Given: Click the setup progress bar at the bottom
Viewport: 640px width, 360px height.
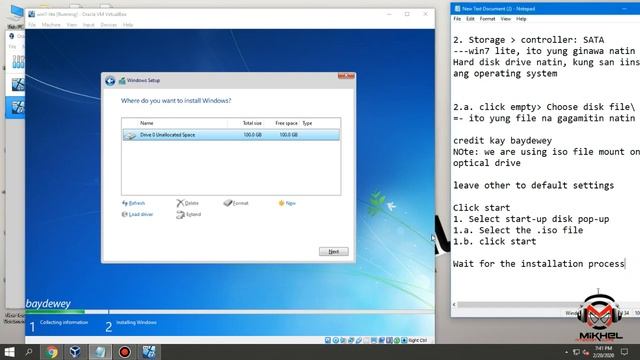Looking at the screenshot, I should (x=230, y=311).
